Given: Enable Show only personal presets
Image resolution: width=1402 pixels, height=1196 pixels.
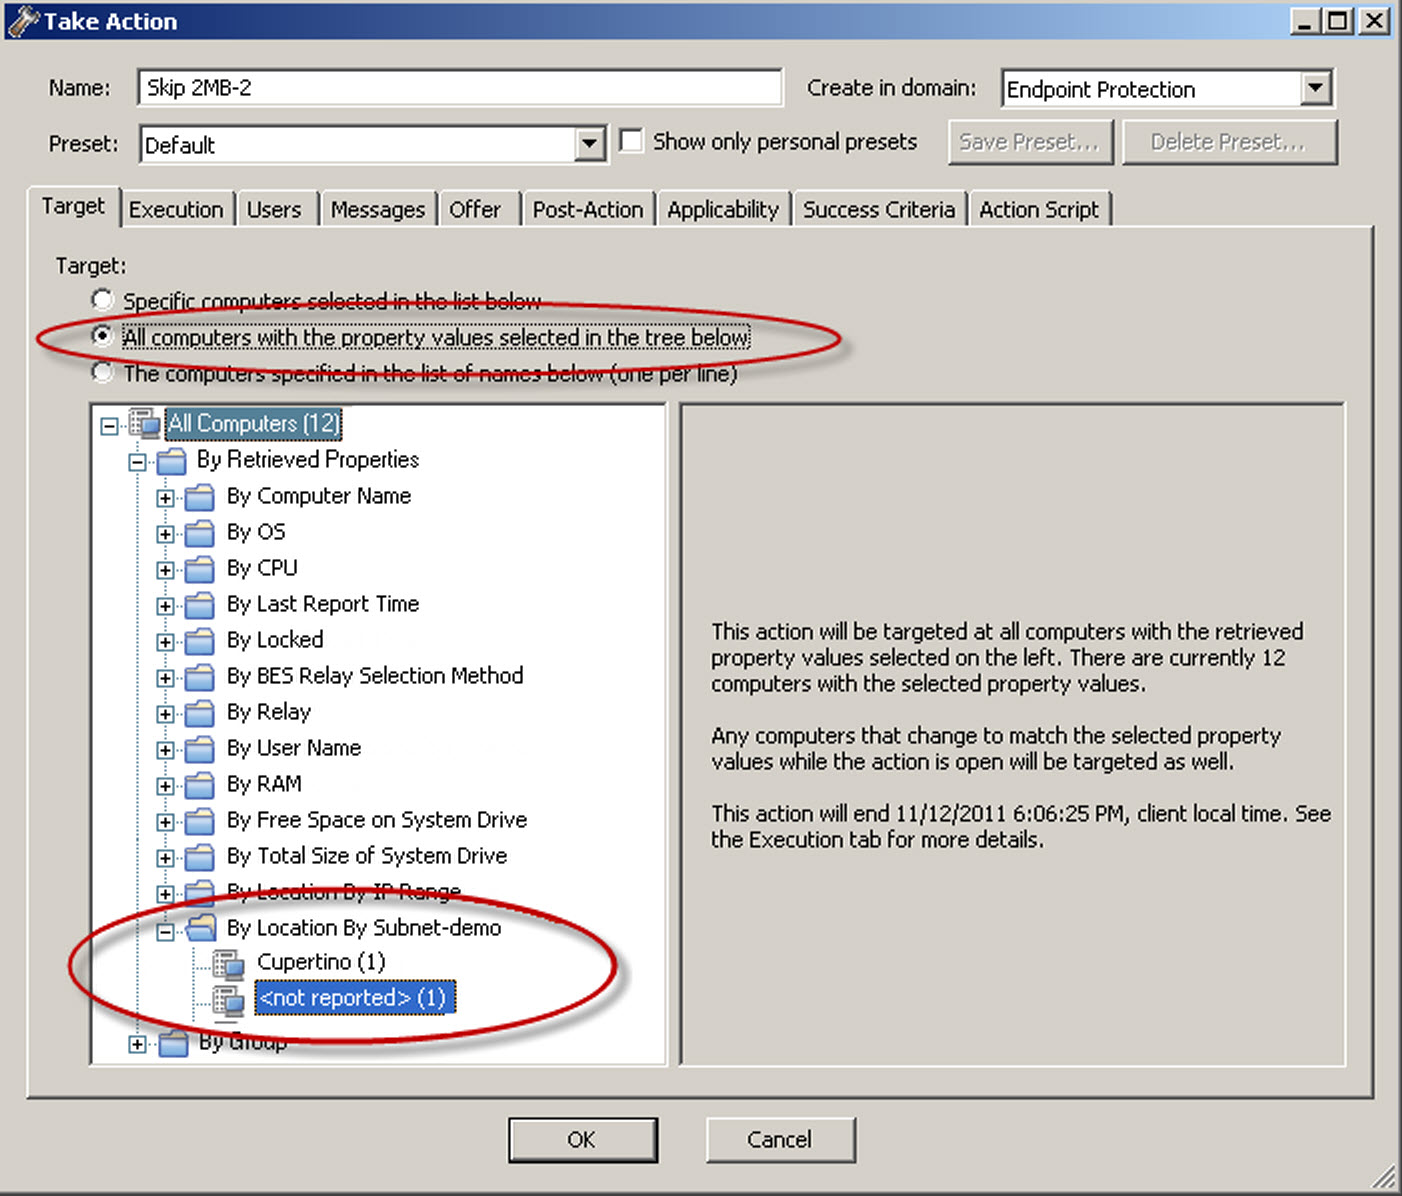Looking at the screenshot, I should [631, 140].
